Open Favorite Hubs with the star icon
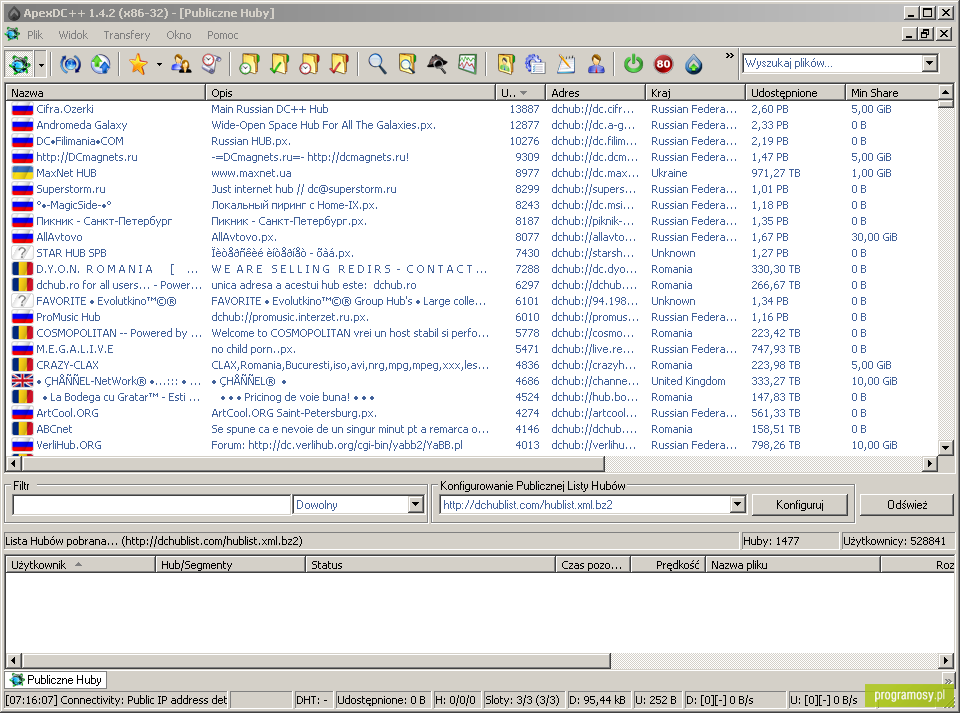Screen dimensions: 960x713 coord(138,64)
